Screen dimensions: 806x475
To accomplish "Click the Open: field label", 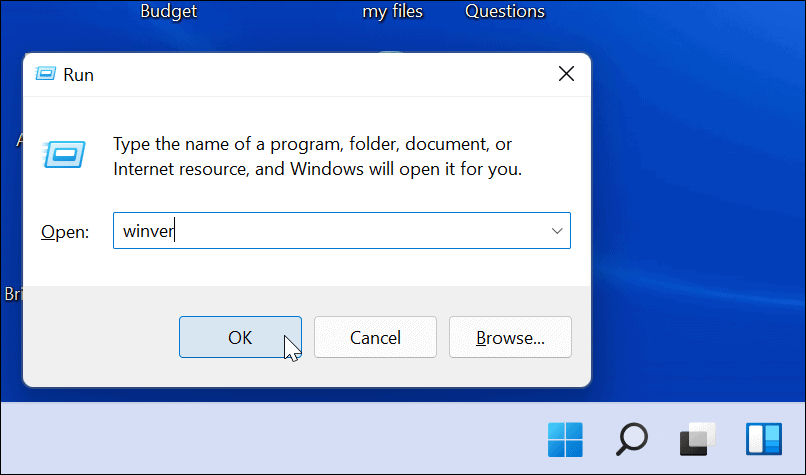I will tap(65, 232).
